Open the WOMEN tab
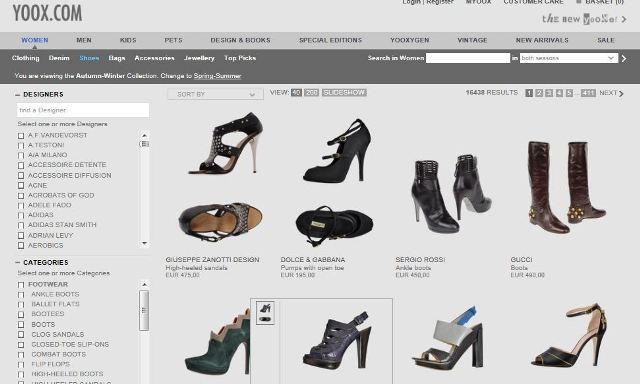The width and height of the screenshot is (640, 384). point(35,40)
